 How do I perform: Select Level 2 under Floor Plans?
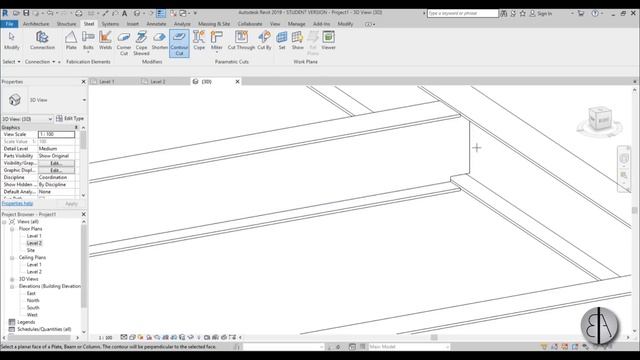(34, 243)
